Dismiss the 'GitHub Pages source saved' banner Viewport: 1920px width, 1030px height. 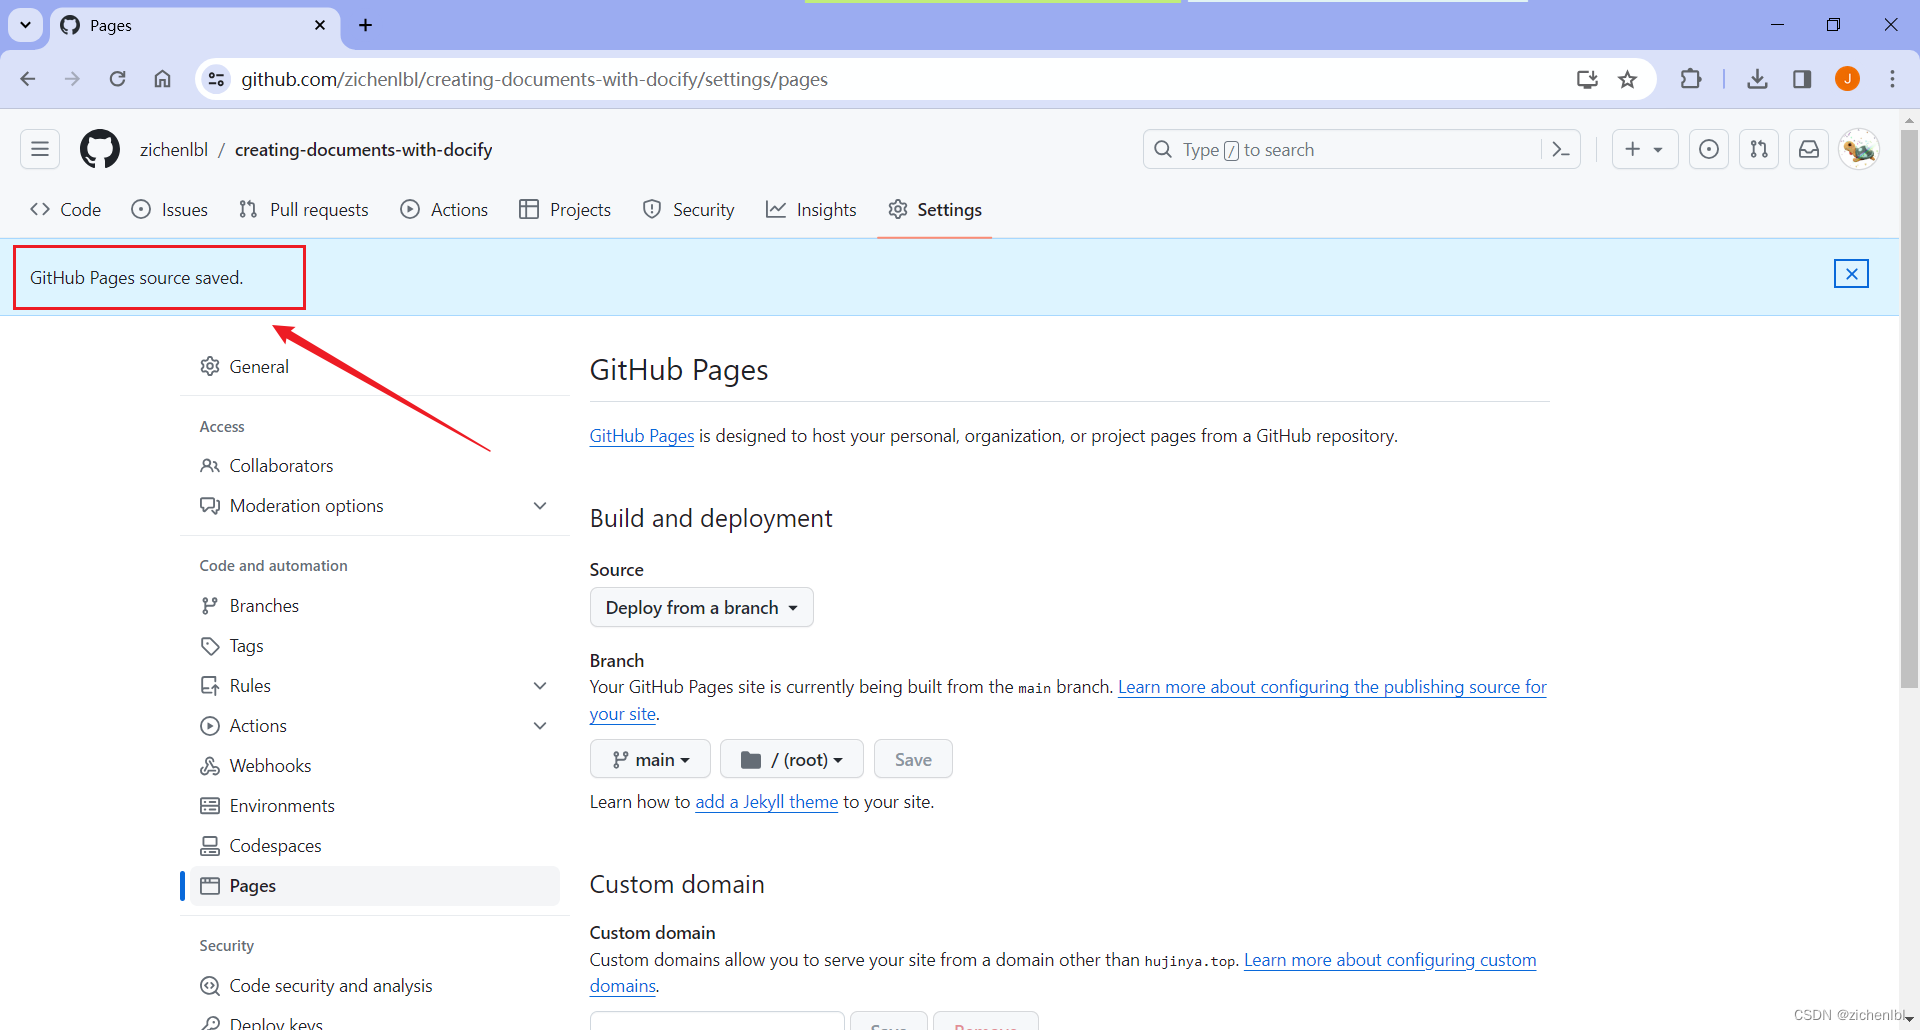(x=1851, y=274)
